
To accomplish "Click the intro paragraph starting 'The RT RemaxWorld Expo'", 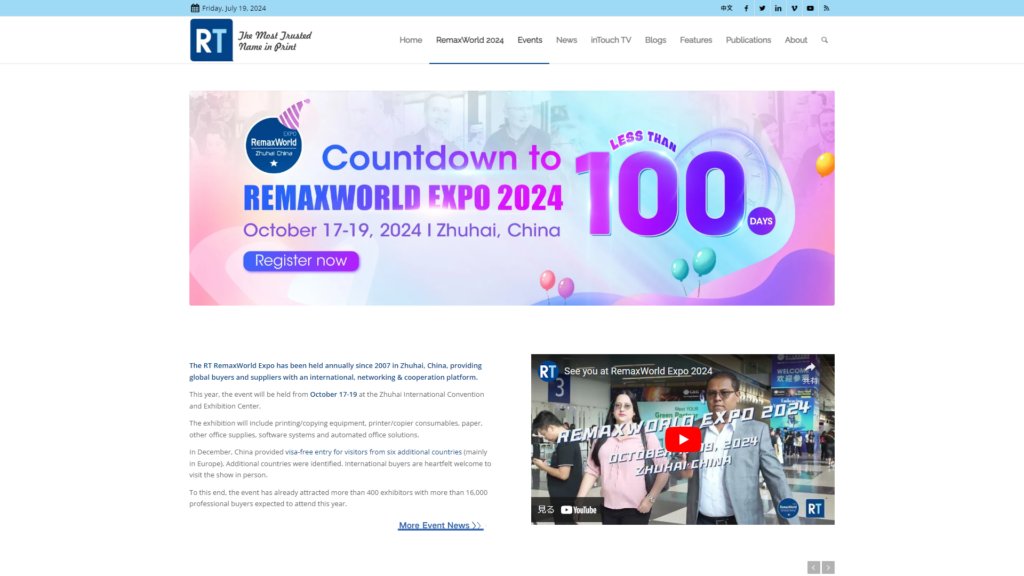I will click(x=336, y=372).
